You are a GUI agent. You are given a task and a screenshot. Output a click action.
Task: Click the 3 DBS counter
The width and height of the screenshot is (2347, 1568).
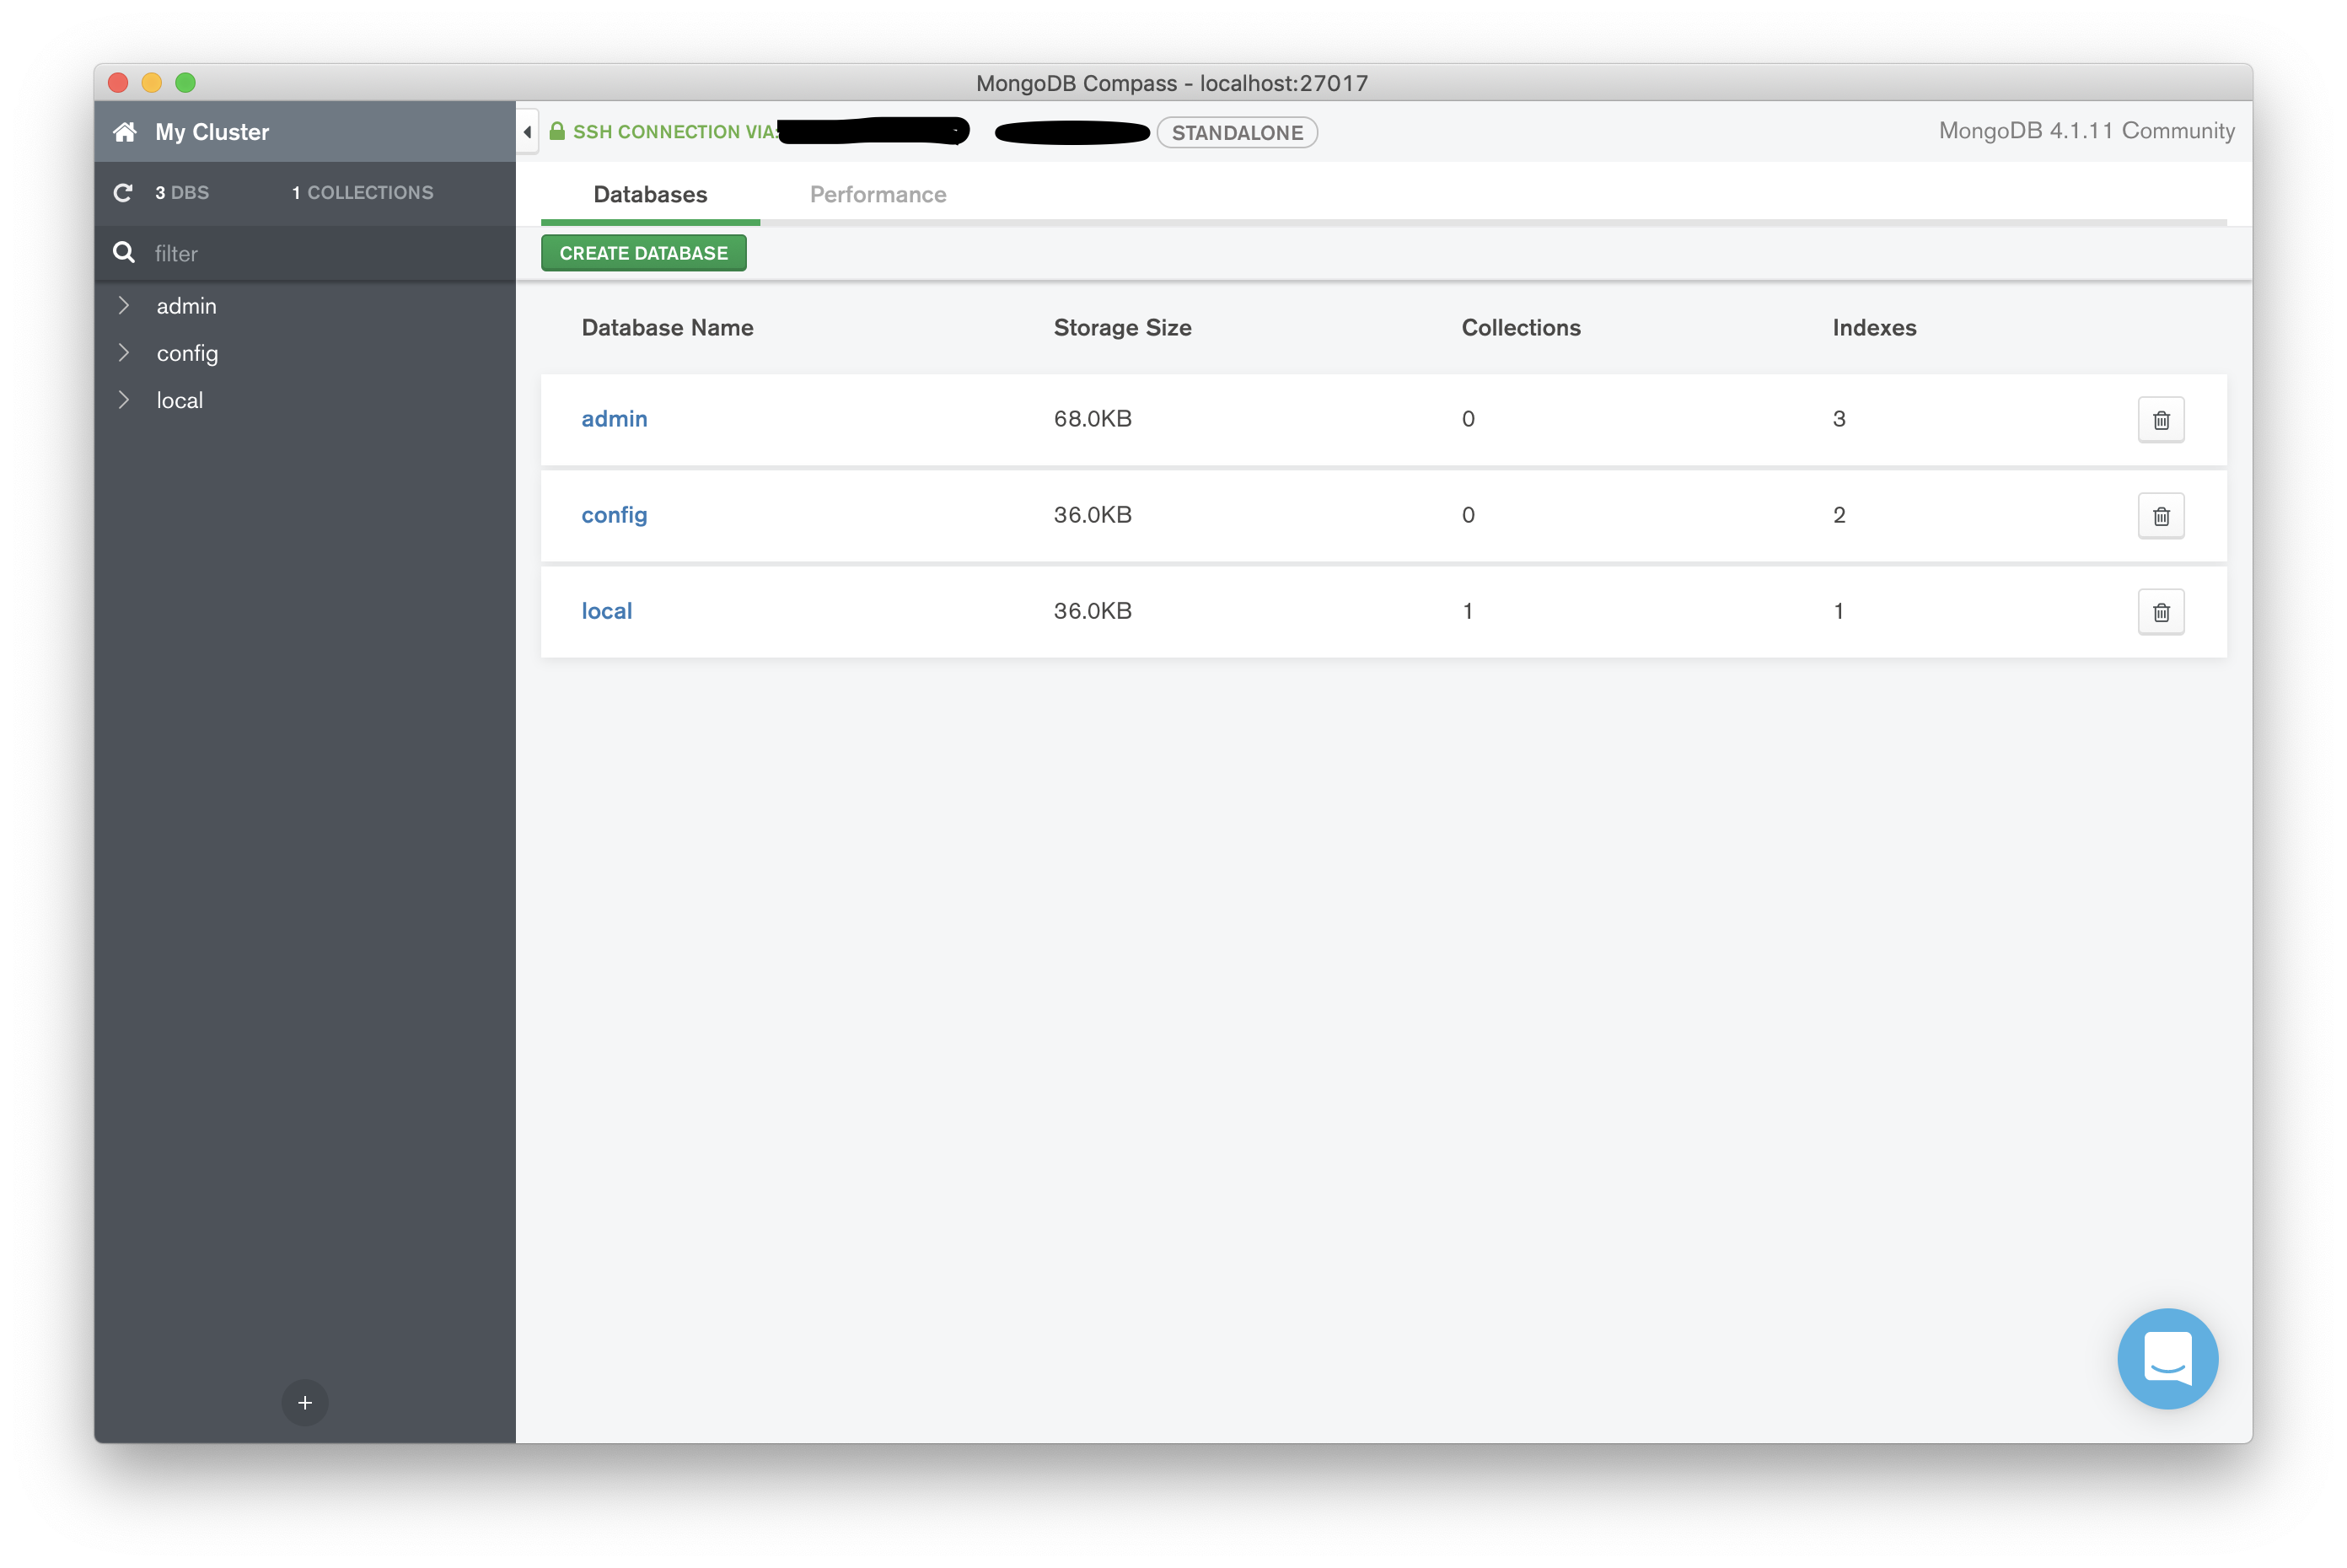pos(182,192)
